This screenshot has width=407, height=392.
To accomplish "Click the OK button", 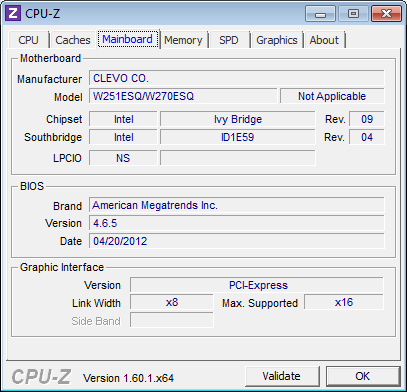I will pos(363,376).
